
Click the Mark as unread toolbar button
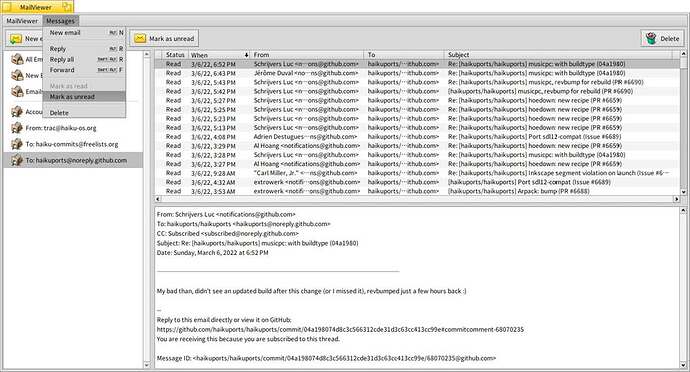164,39
